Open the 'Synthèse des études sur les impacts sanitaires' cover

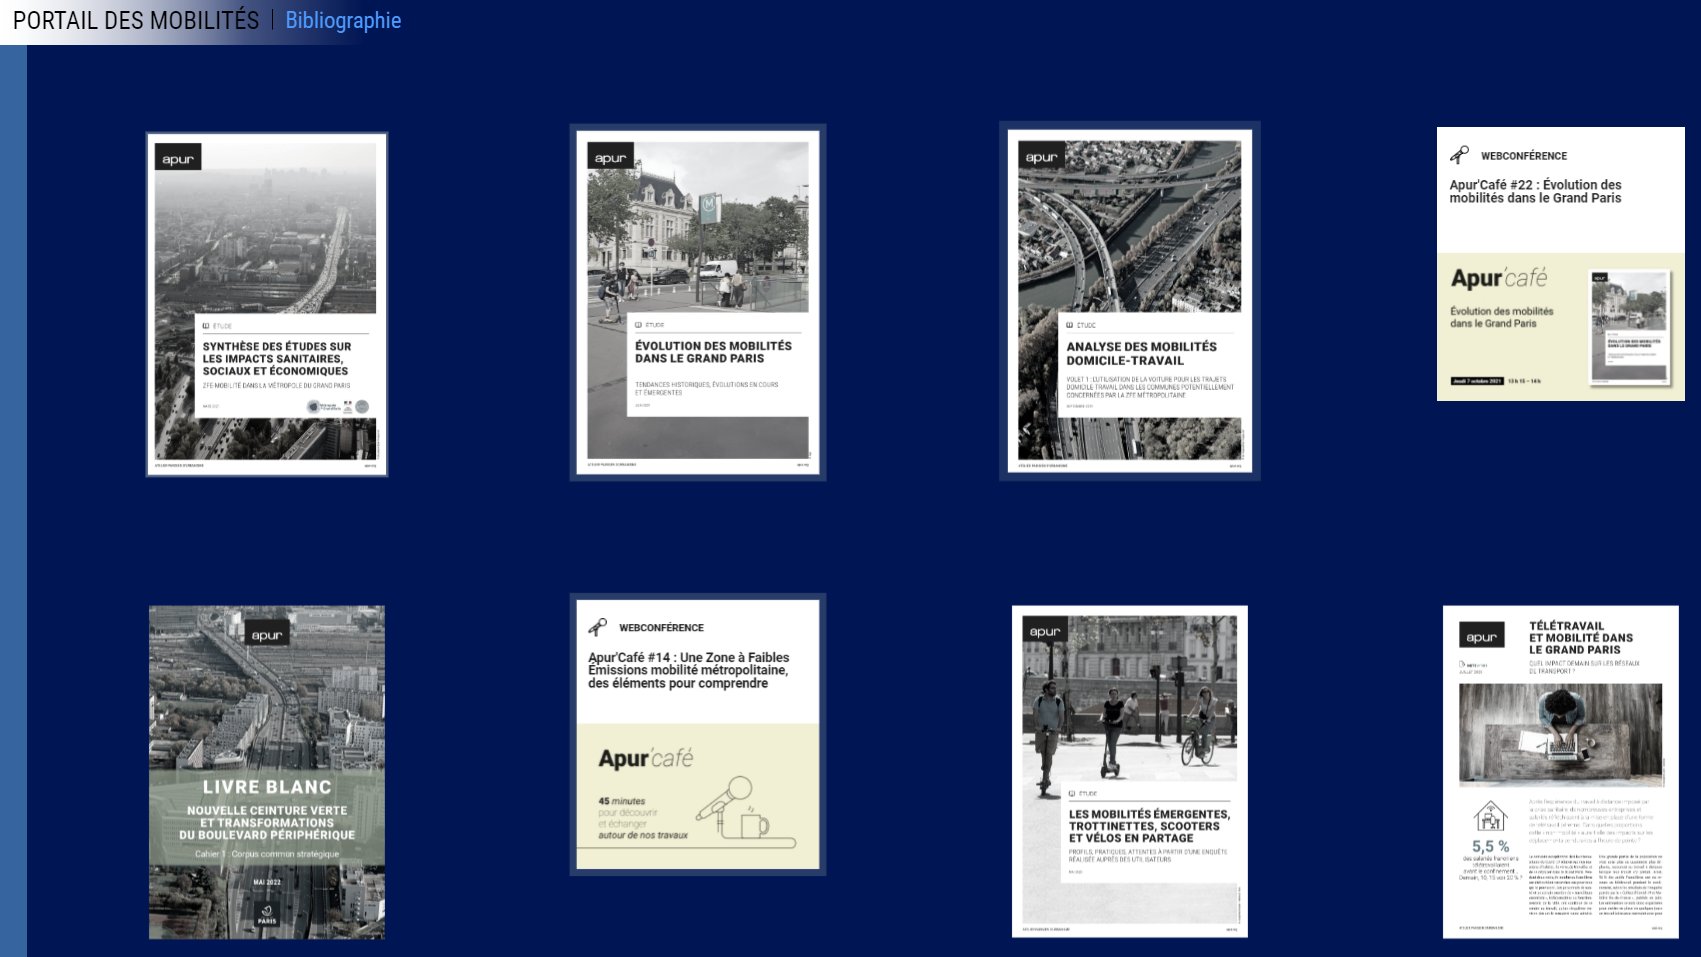pyautogui.click(x=267, y=305)
